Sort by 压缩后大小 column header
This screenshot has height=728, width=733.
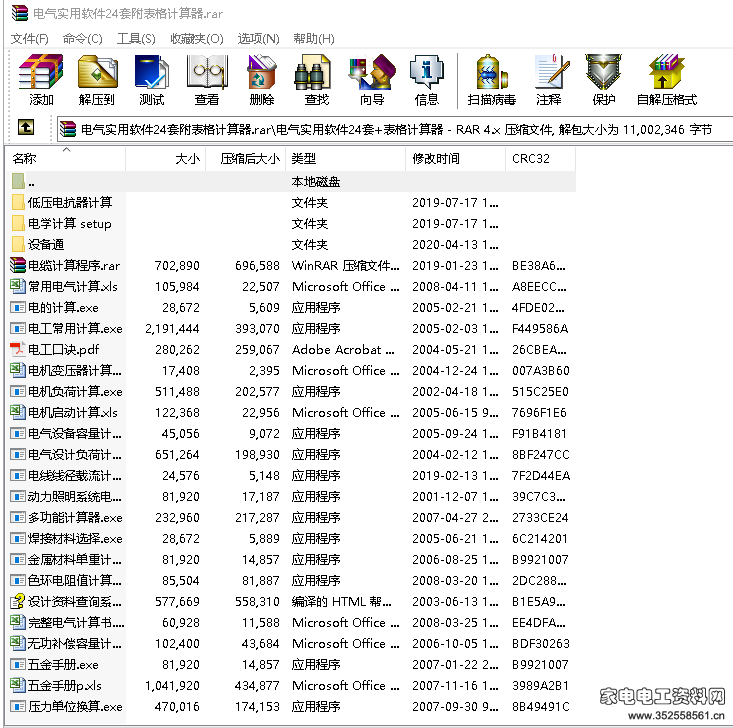click(245, 159)
